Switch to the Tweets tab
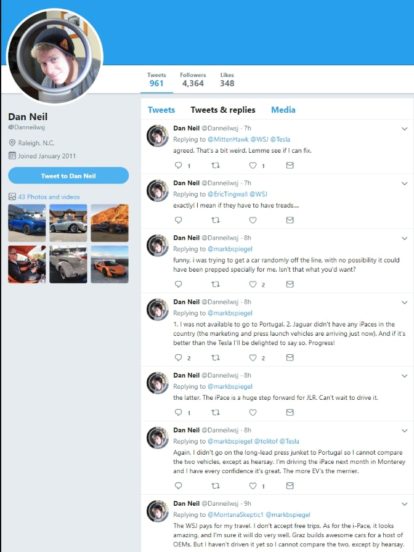Screen dimensions: 414x552 (161, 110)
